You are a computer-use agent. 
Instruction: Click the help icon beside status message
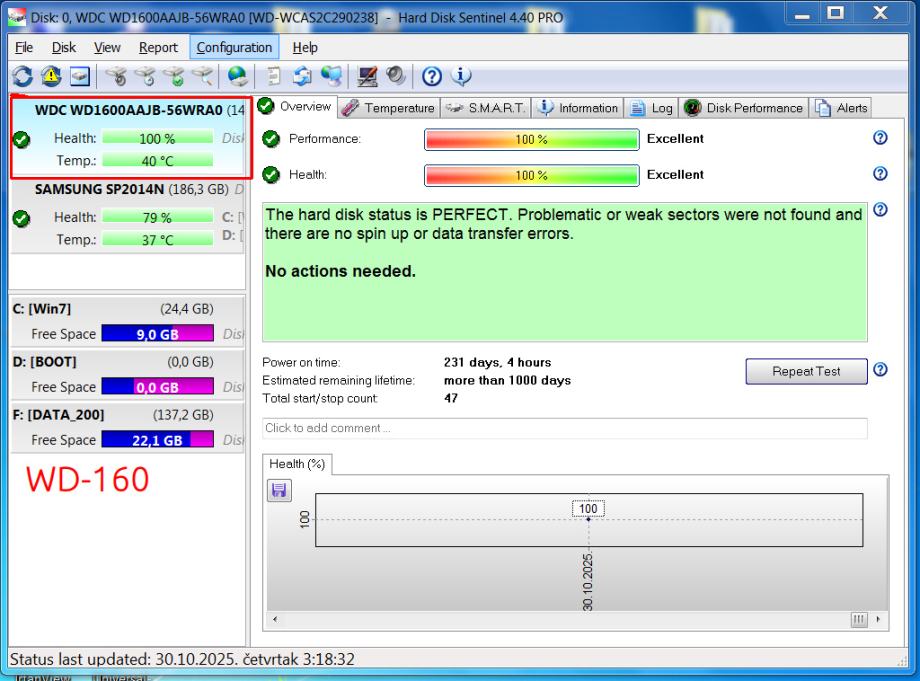tap(880, 209)
